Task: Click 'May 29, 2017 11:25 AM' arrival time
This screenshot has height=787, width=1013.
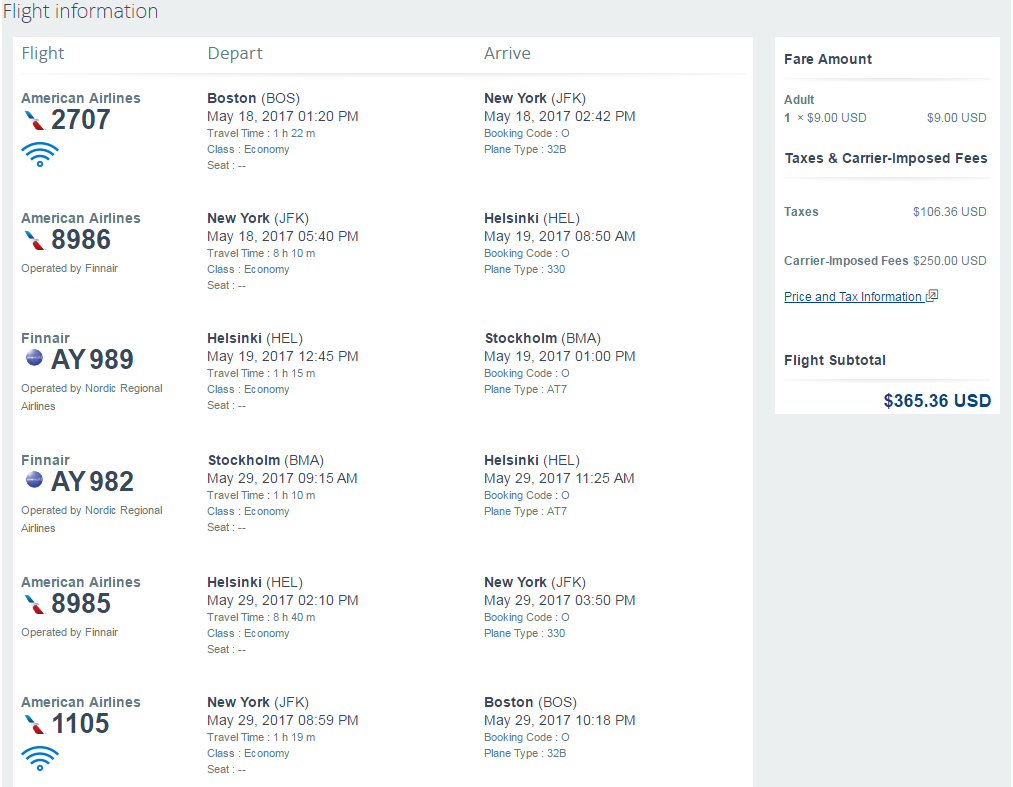Action: (x=559, y=479)
